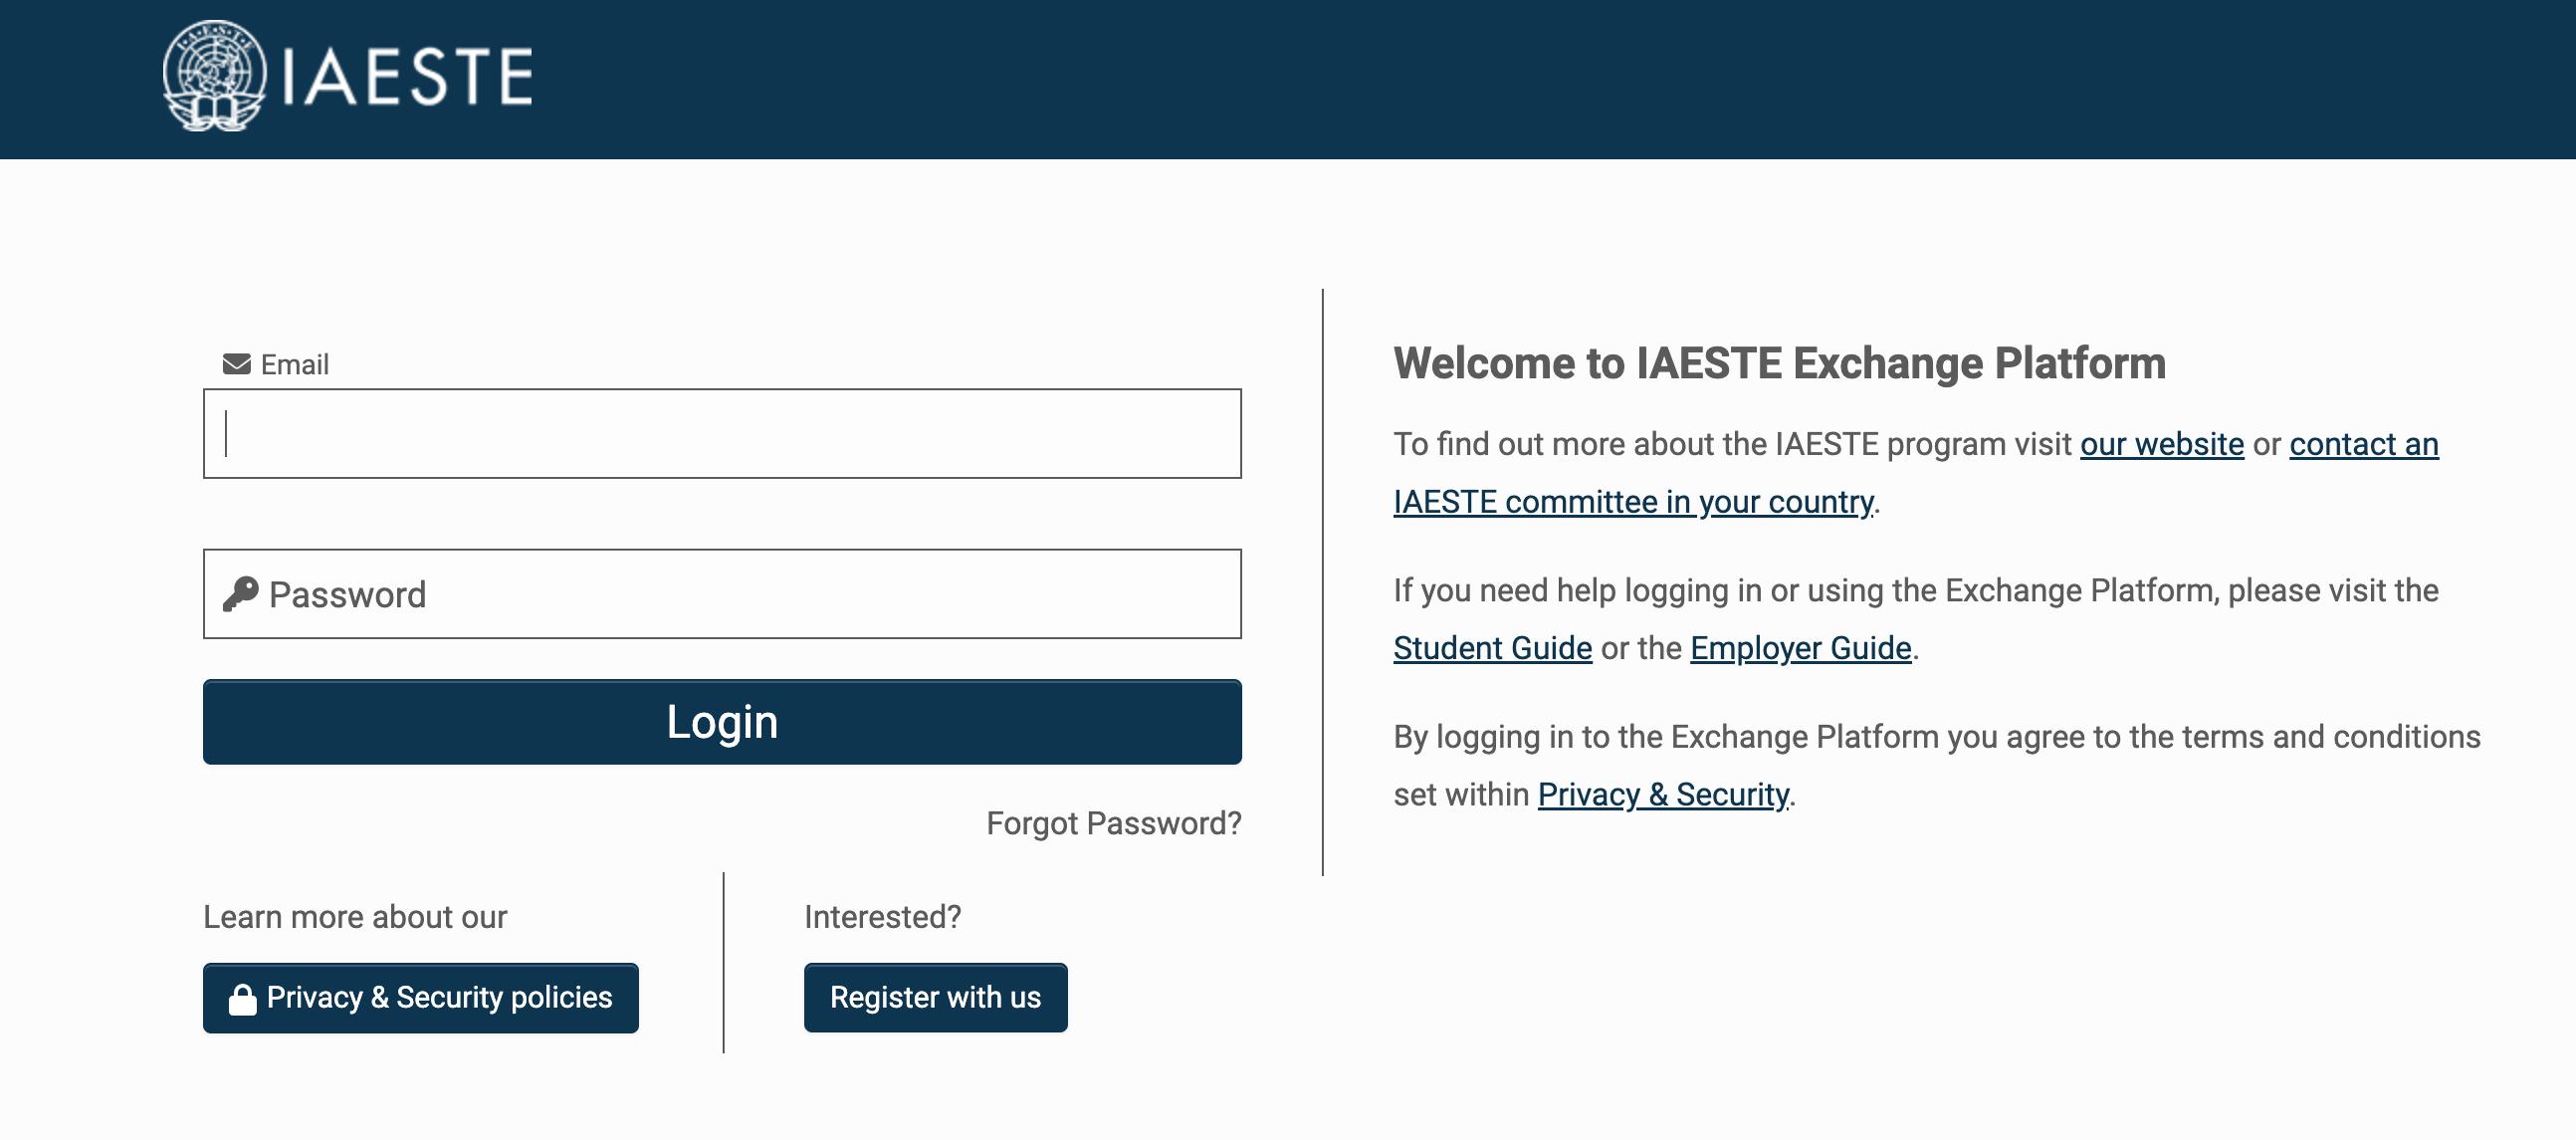Click the IAESTE wordmark in header
The image size is (2576, 1140).
(407, 77)
